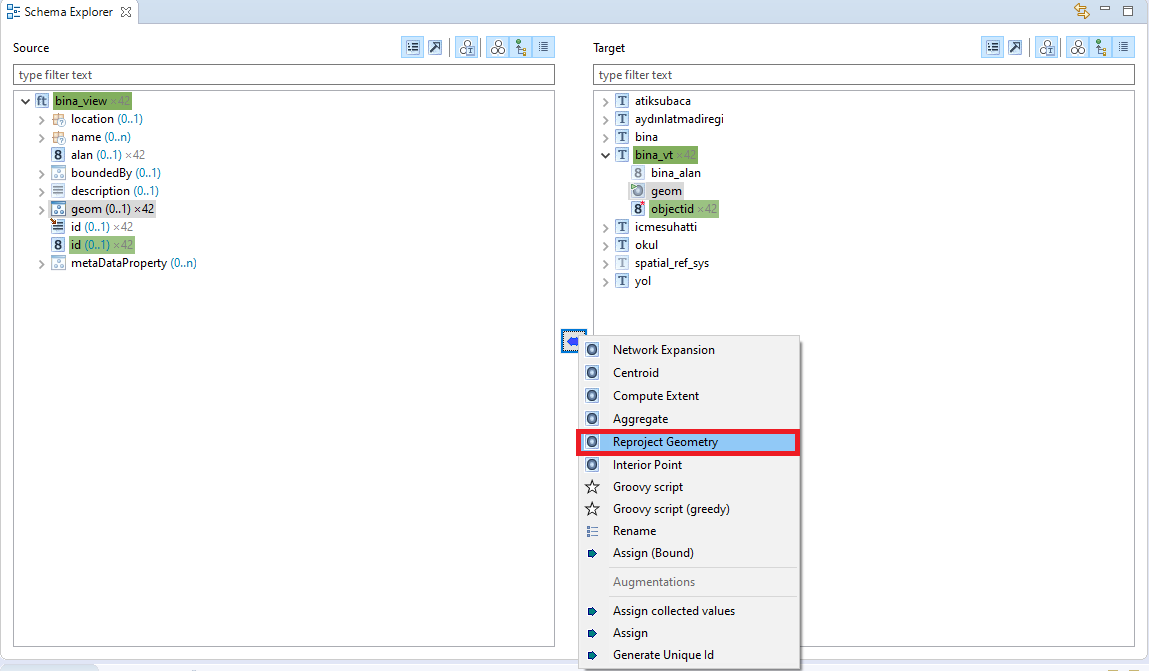This screenshot has height=671, width=1149.
Task: Choose Compute Extent
Action: point(687,396)
